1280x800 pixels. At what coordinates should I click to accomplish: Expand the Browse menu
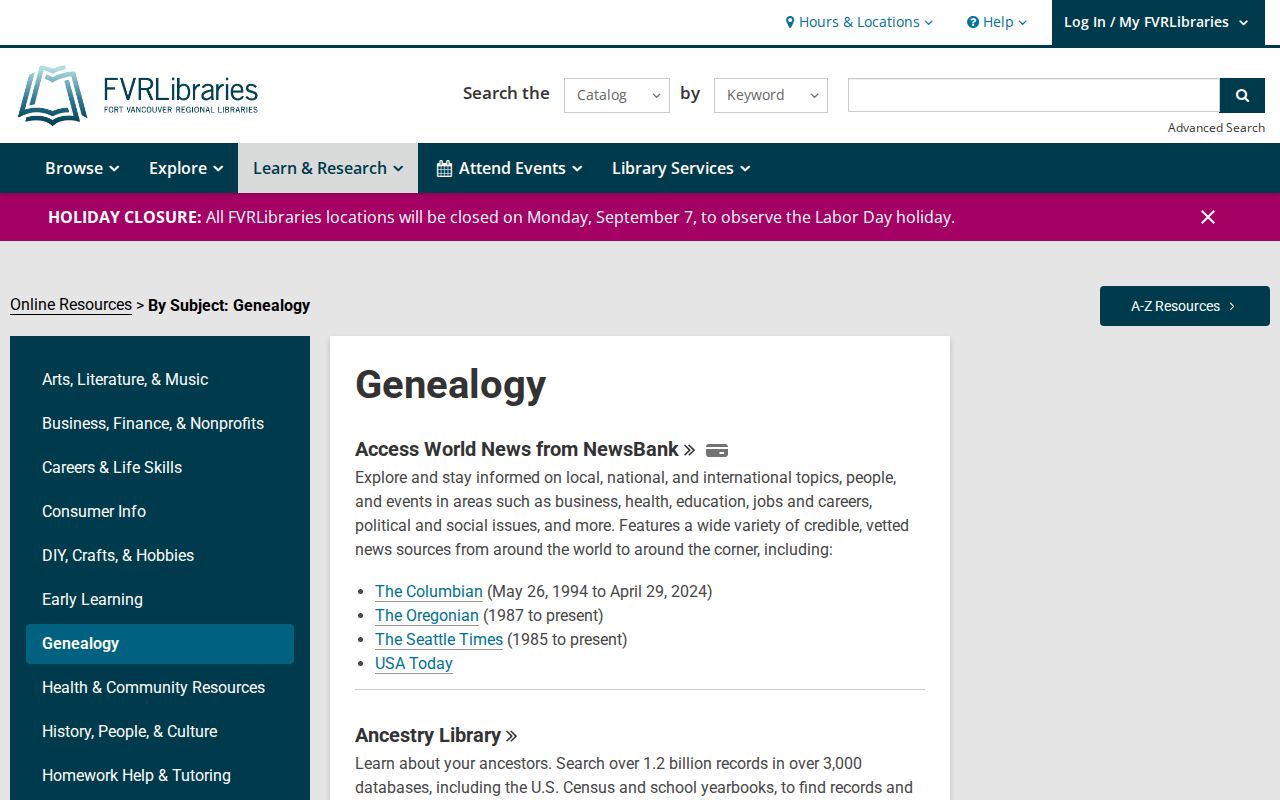(x=82, y=168)
